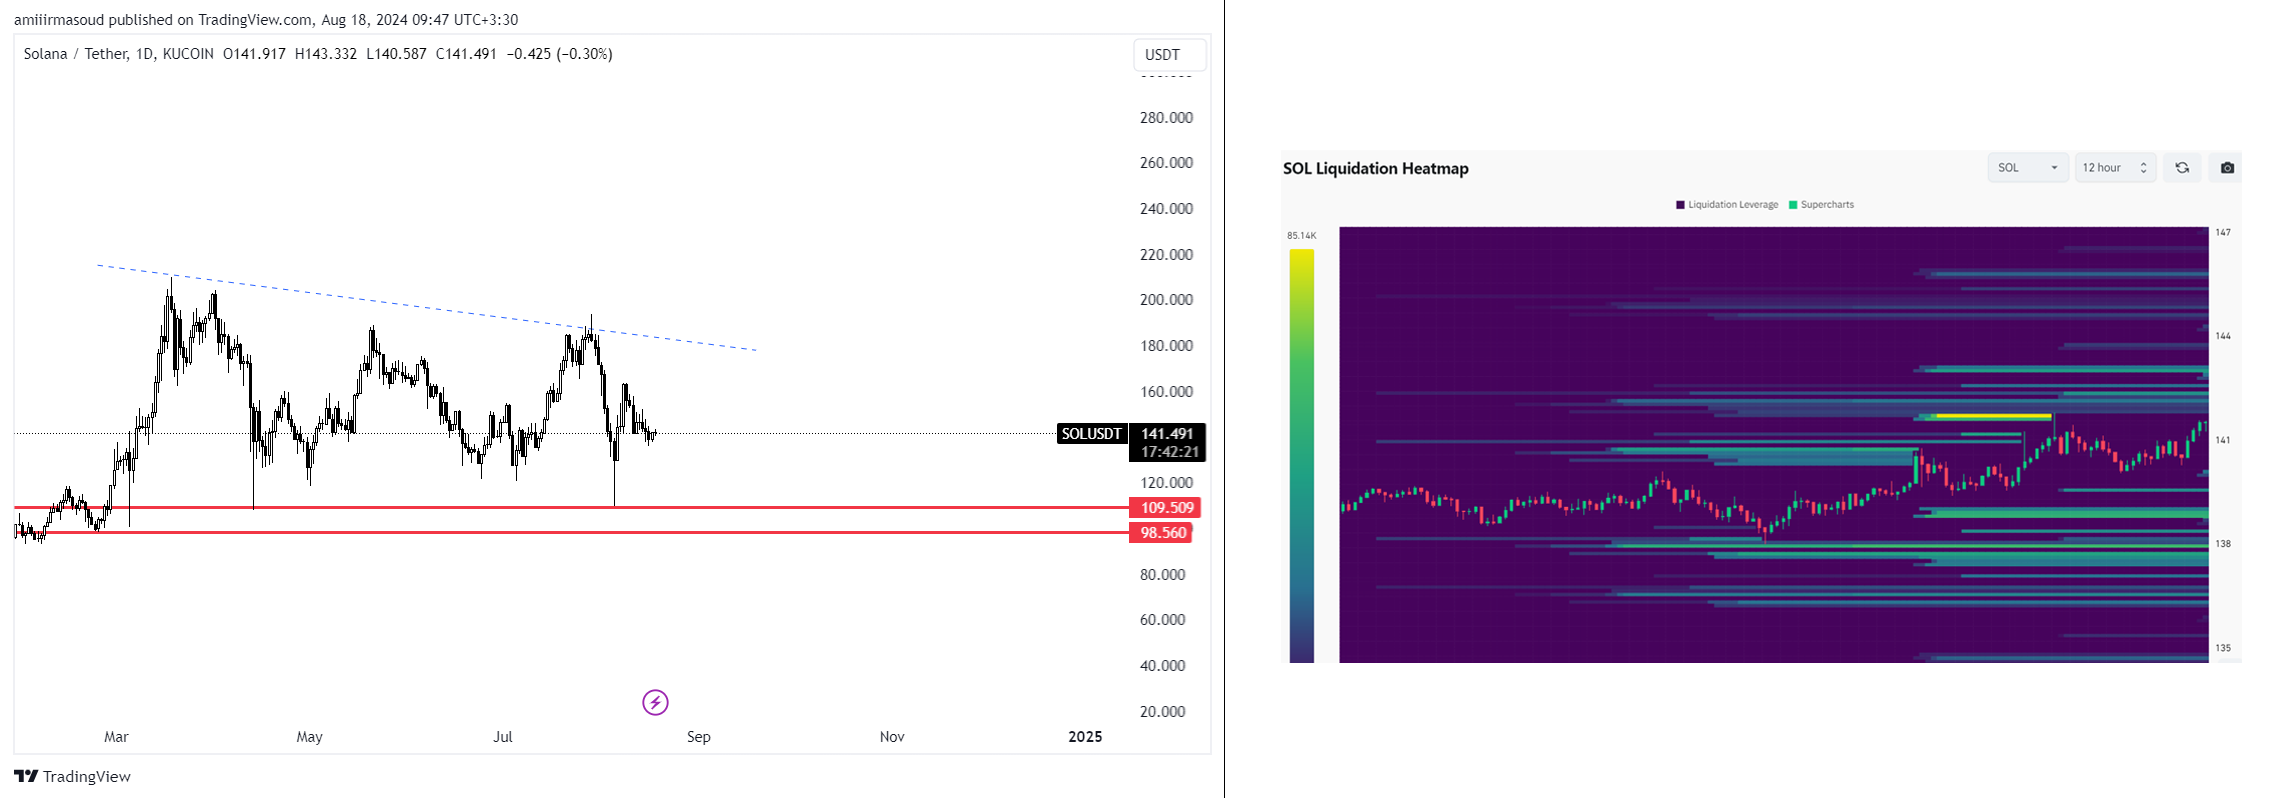Adjust the 12 hour timeframe stepper

(x=2115, y=168)
